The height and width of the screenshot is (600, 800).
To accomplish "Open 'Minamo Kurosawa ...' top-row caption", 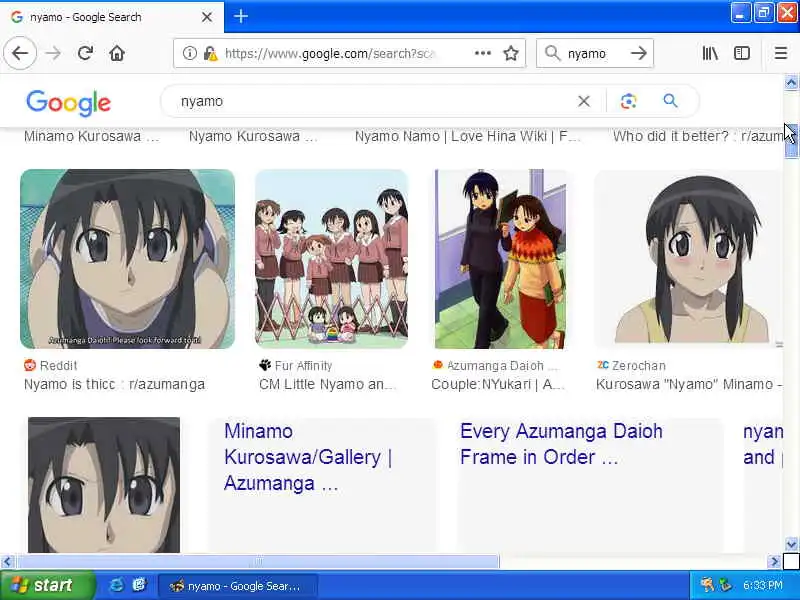I will (x=91, y=136).
